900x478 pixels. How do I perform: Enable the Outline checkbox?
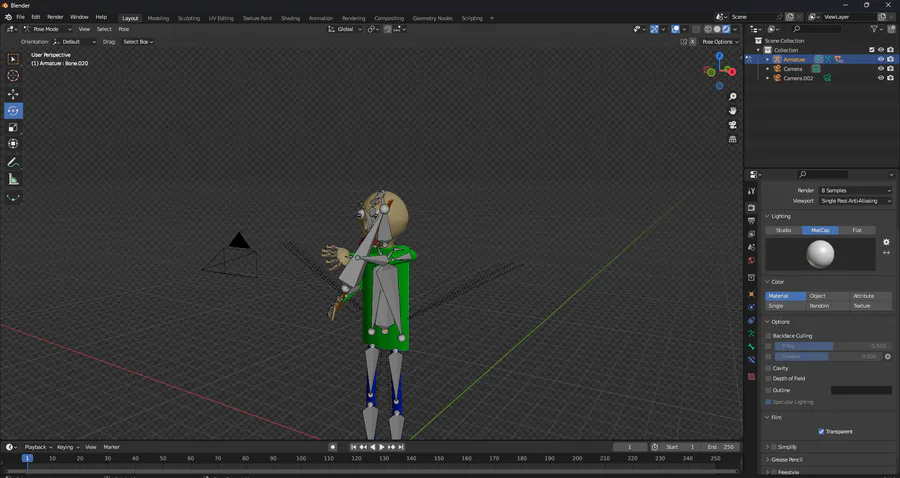pyautogui.click(x=769, y=390)
